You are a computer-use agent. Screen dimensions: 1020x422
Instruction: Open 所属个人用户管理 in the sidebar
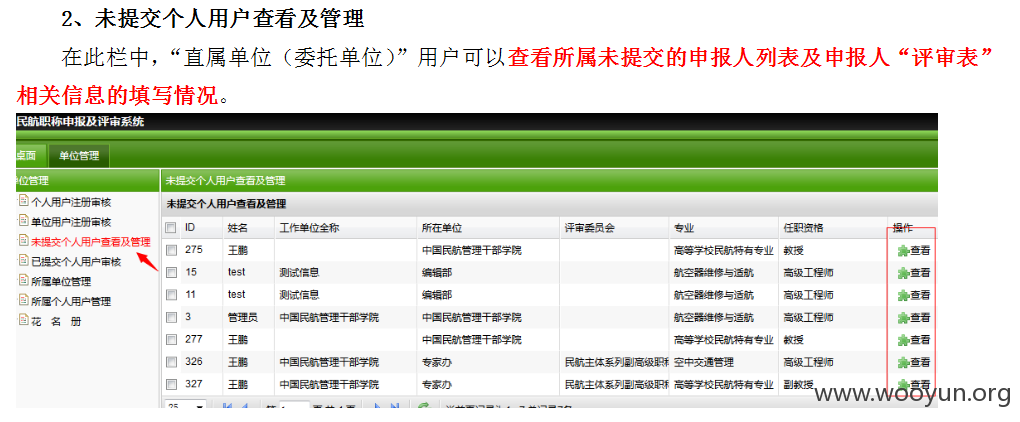click(70, 302)
